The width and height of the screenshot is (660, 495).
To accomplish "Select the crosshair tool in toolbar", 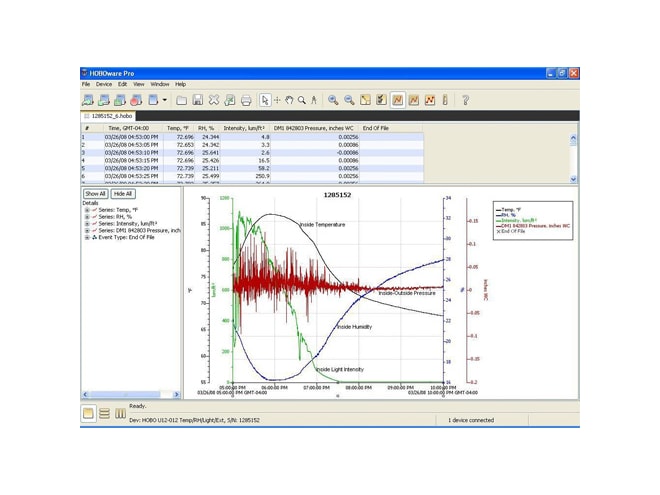I will pos(277,100).
